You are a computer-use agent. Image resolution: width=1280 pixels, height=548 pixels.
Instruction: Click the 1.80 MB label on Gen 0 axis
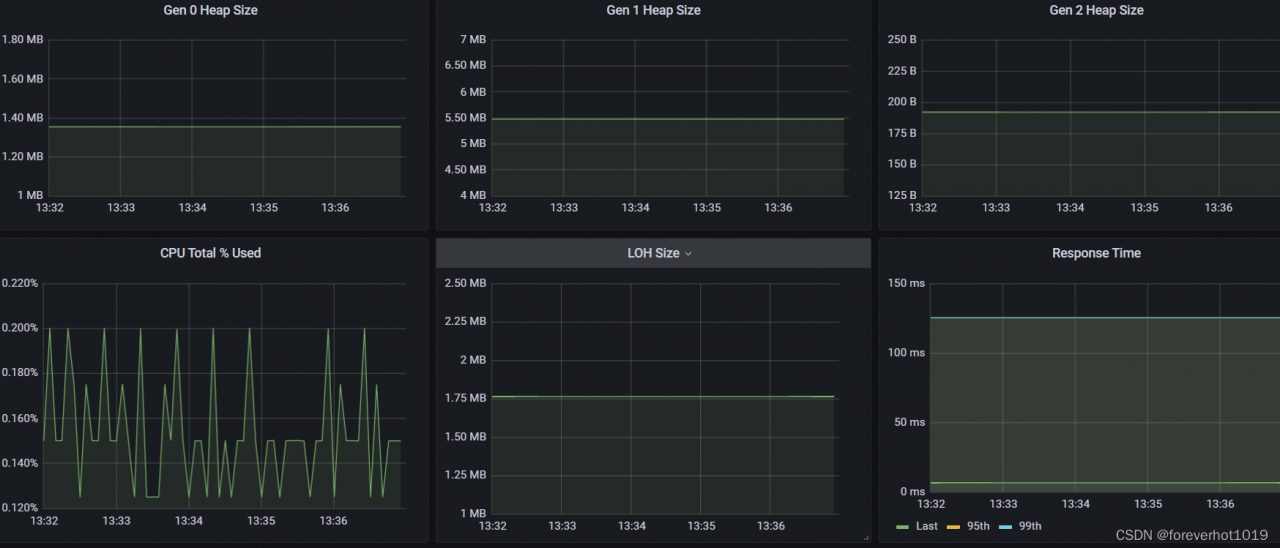click(x=22, y=40)
